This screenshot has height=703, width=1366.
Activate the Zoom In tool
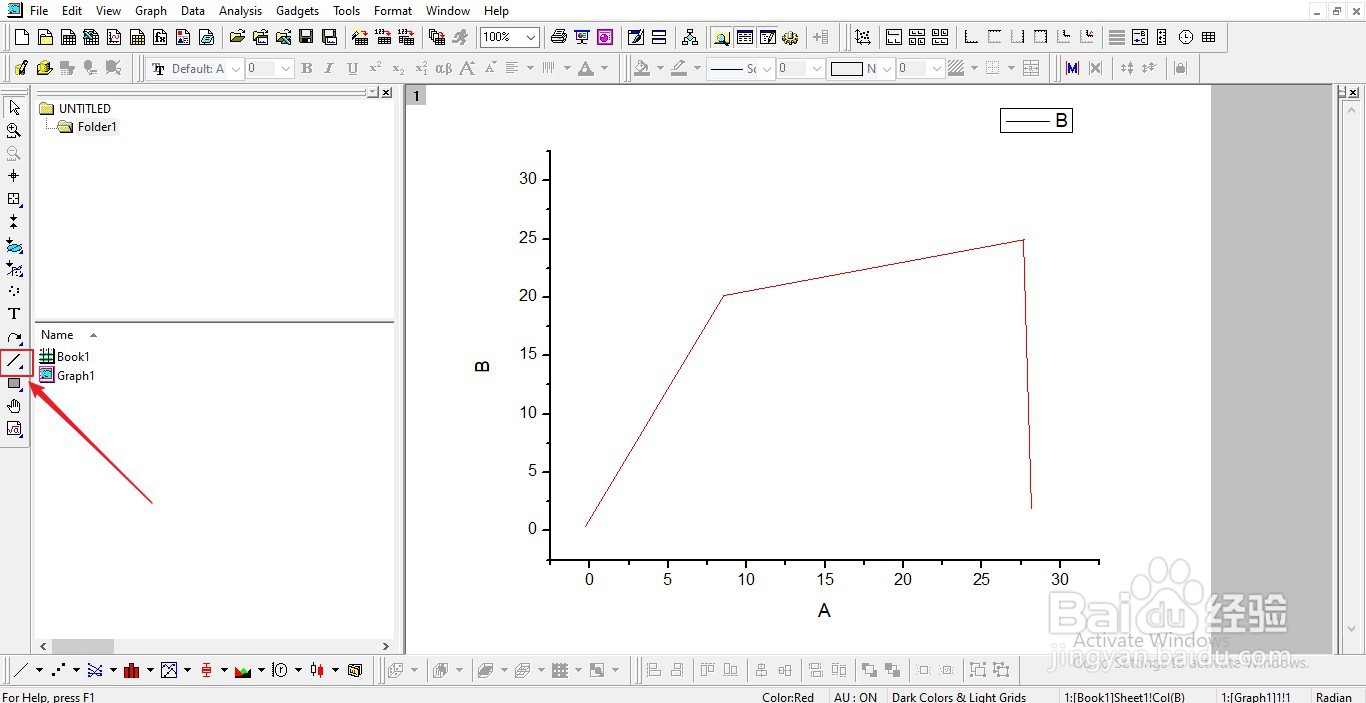[x=14, y=130]
